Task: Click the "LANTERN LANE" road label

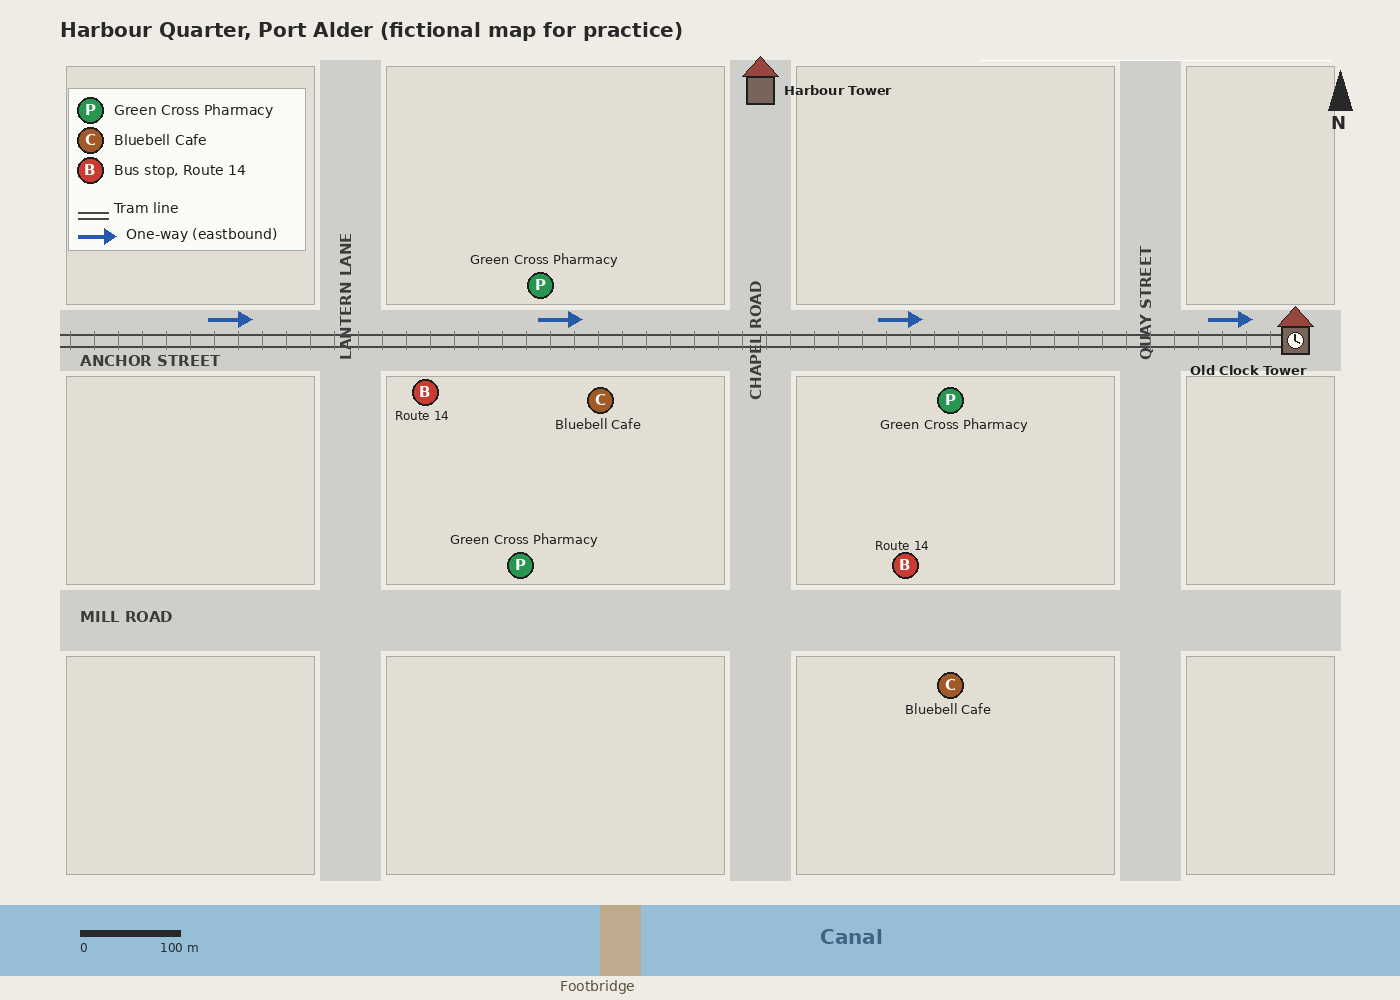Action: tap(346, 296)
